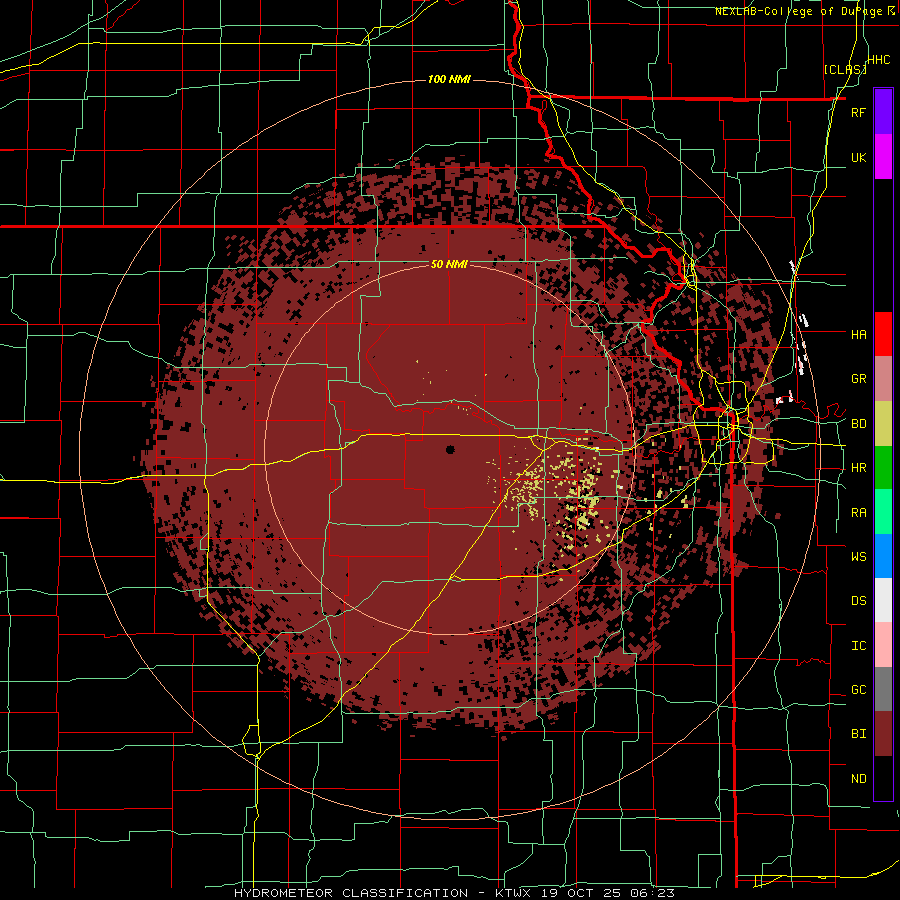Click the WS blue legend swatch
900x900 pixels.
pos(883,556)
